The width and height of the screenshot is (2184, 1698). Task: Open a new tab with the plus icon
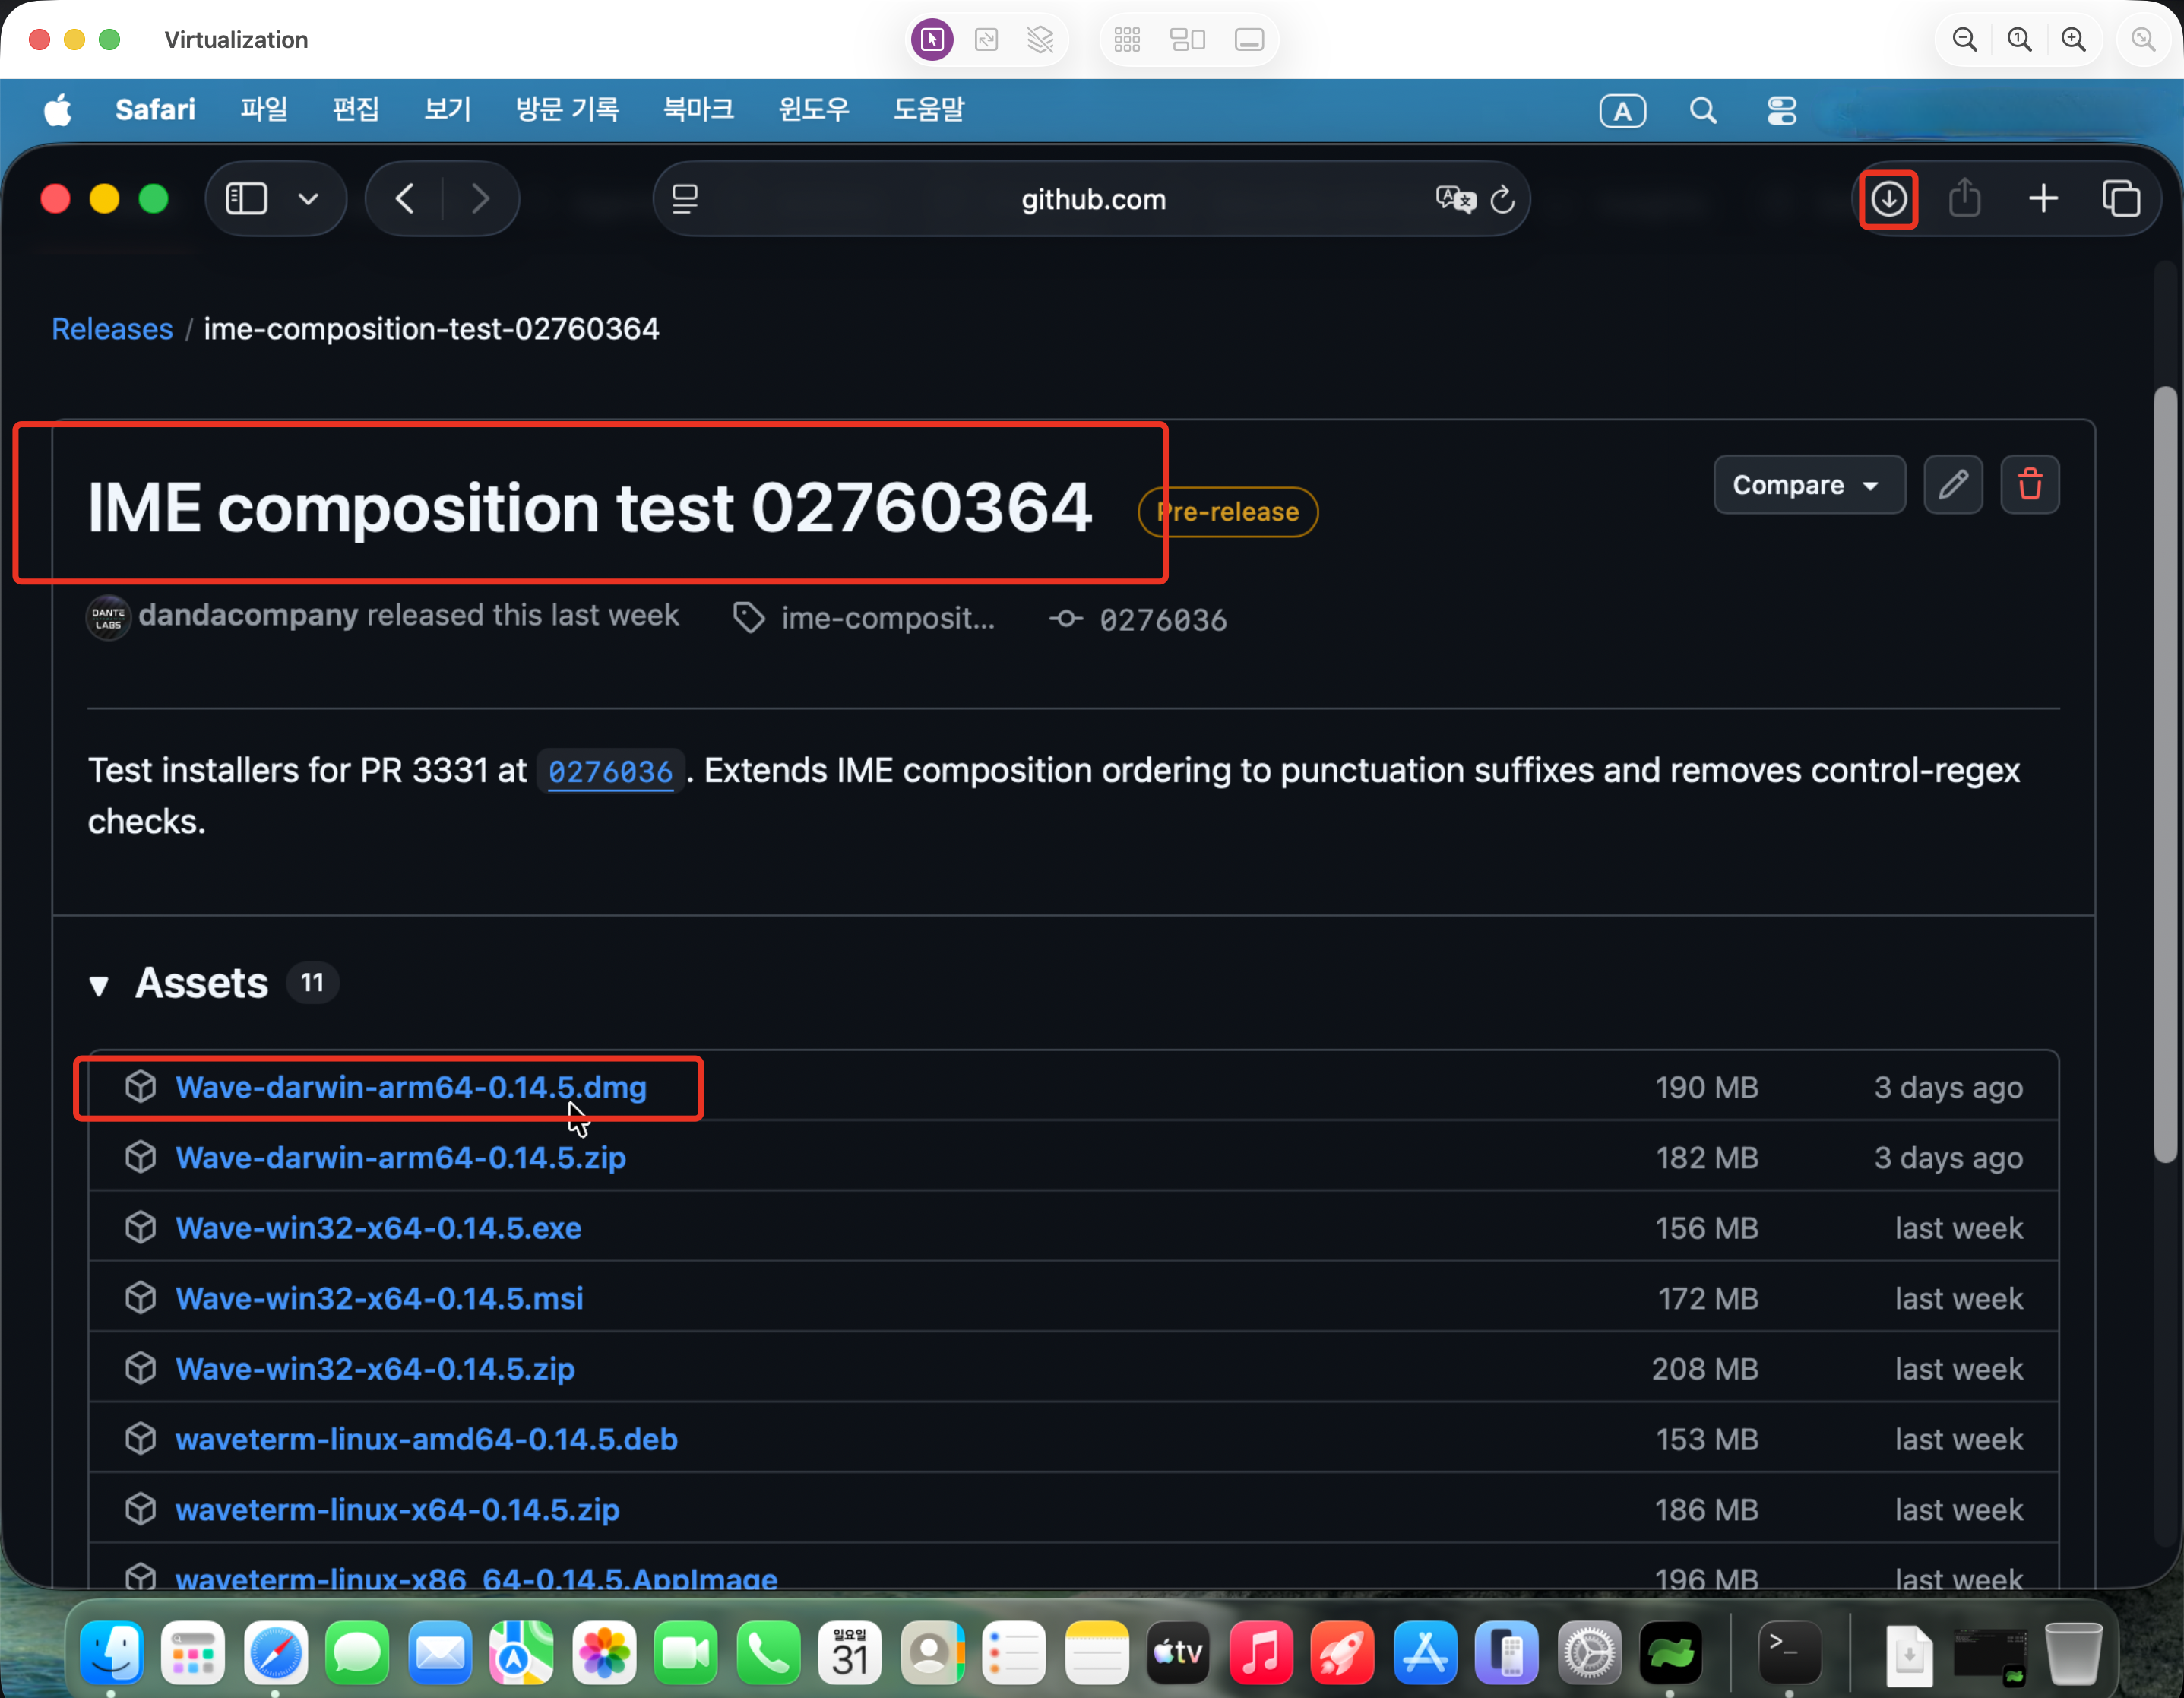pyautogui.click(x=2043, y=199)
